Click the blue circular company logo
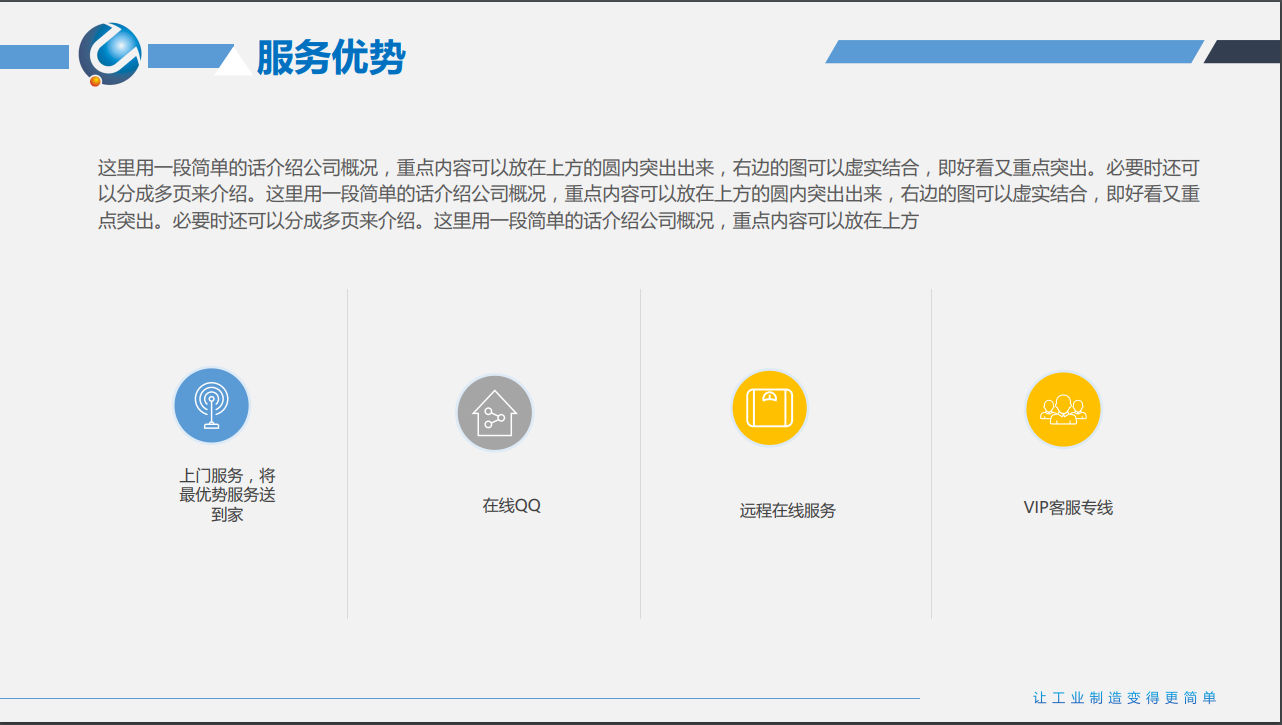The height and width of the screenshot is (725, 1282). 110,54
